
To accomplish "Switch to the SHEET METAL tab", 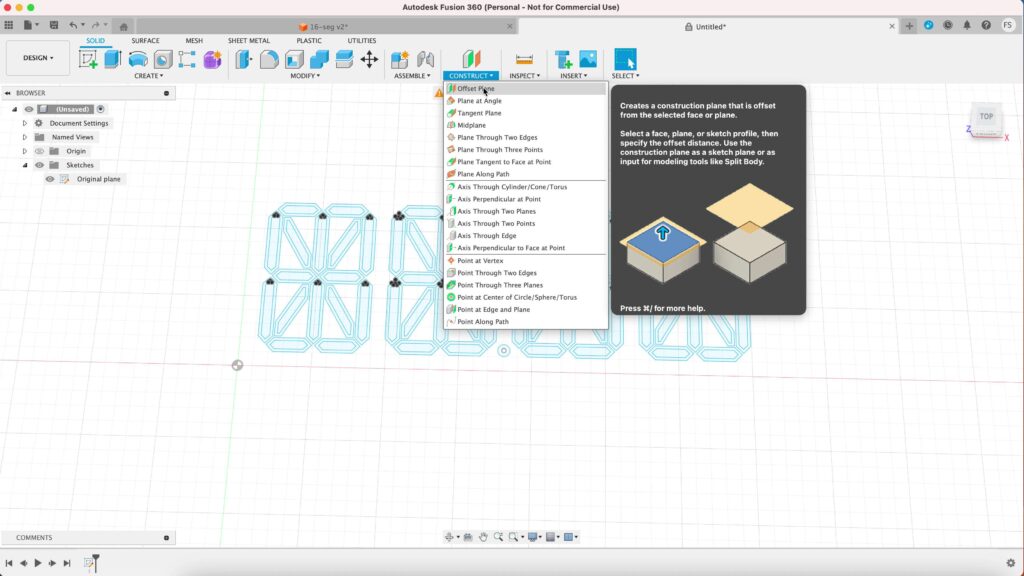I will click(250, 41).
